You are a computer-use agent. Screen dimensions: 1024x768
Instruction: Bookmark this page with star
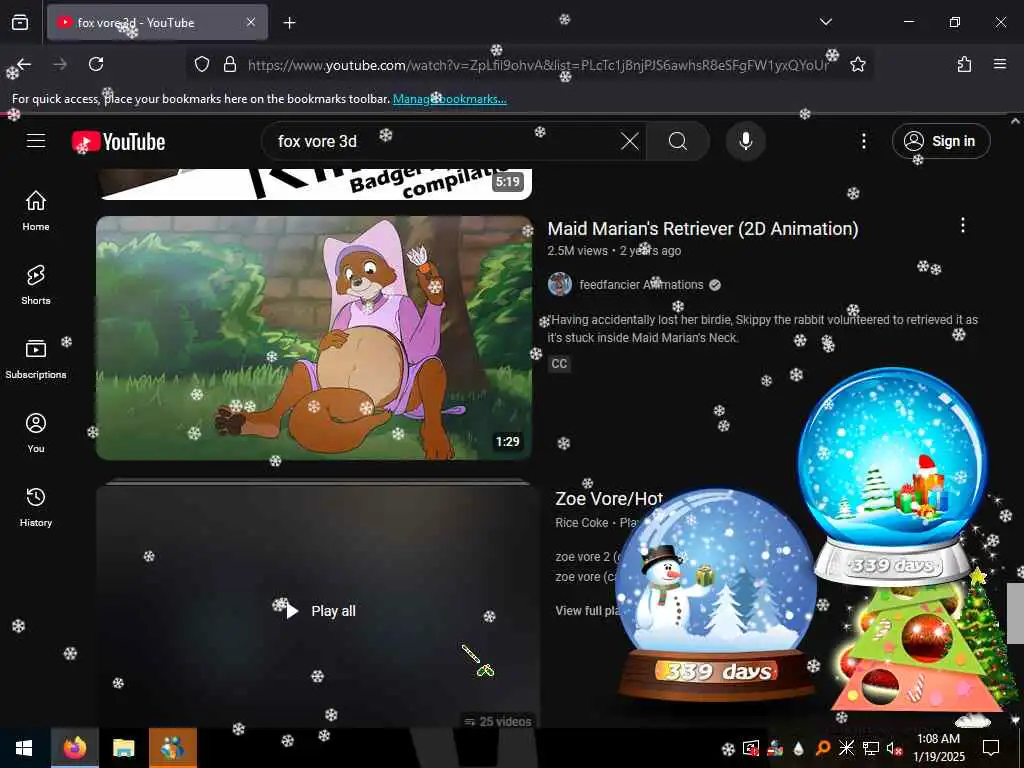coord(857,64)
